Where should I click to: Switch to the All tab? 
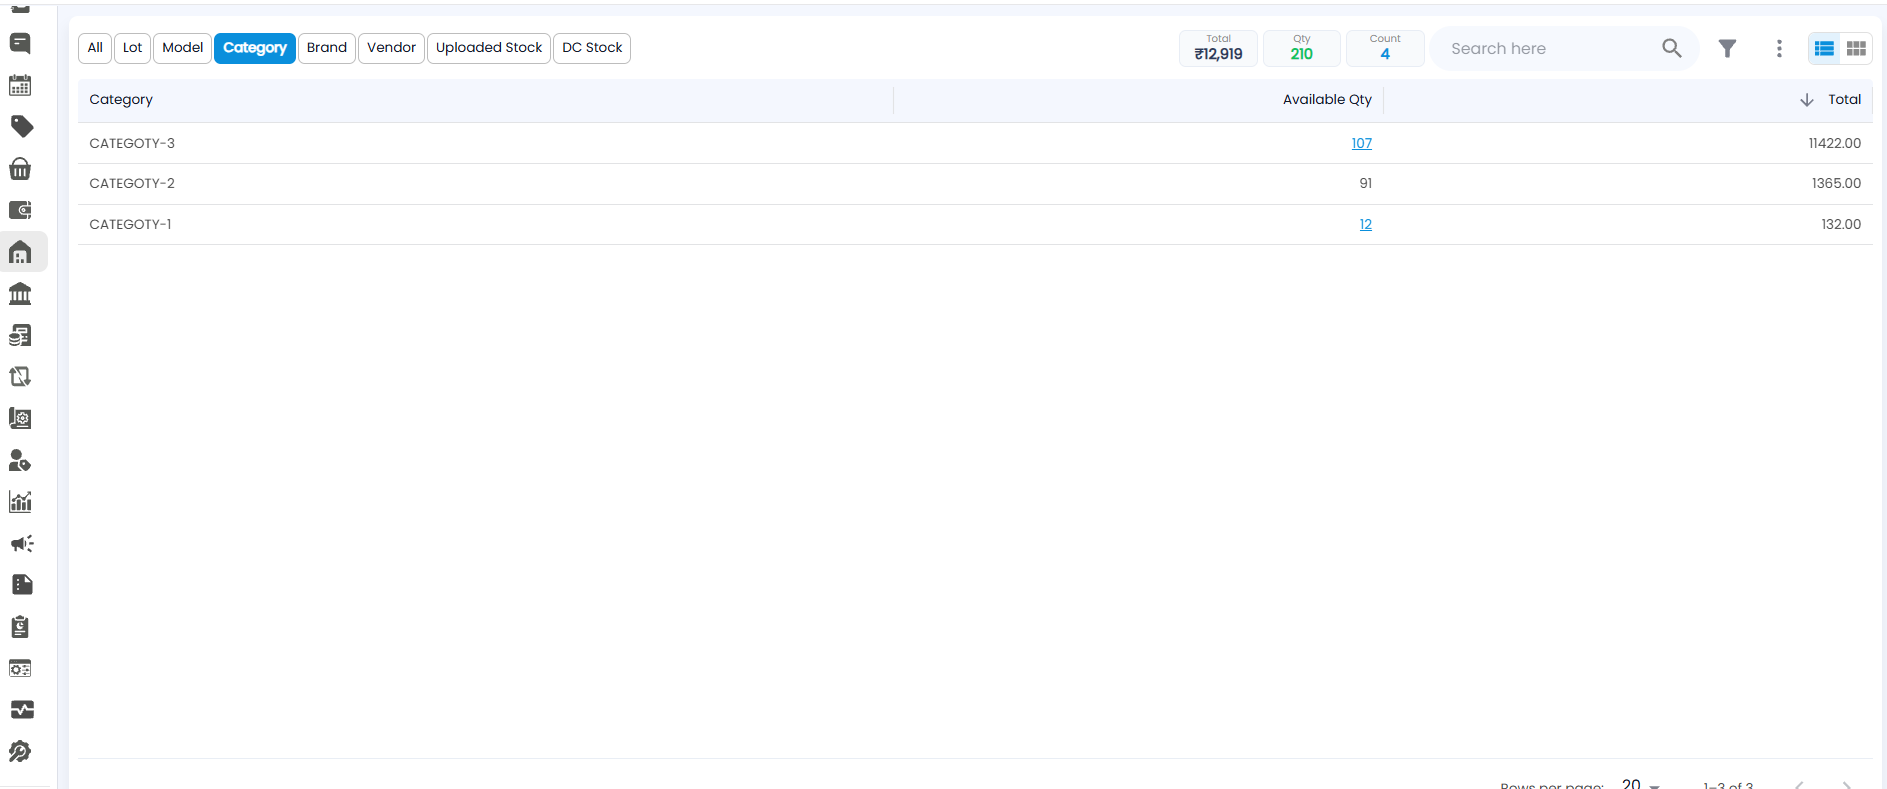pyautogui.click(x=95, y=48)
